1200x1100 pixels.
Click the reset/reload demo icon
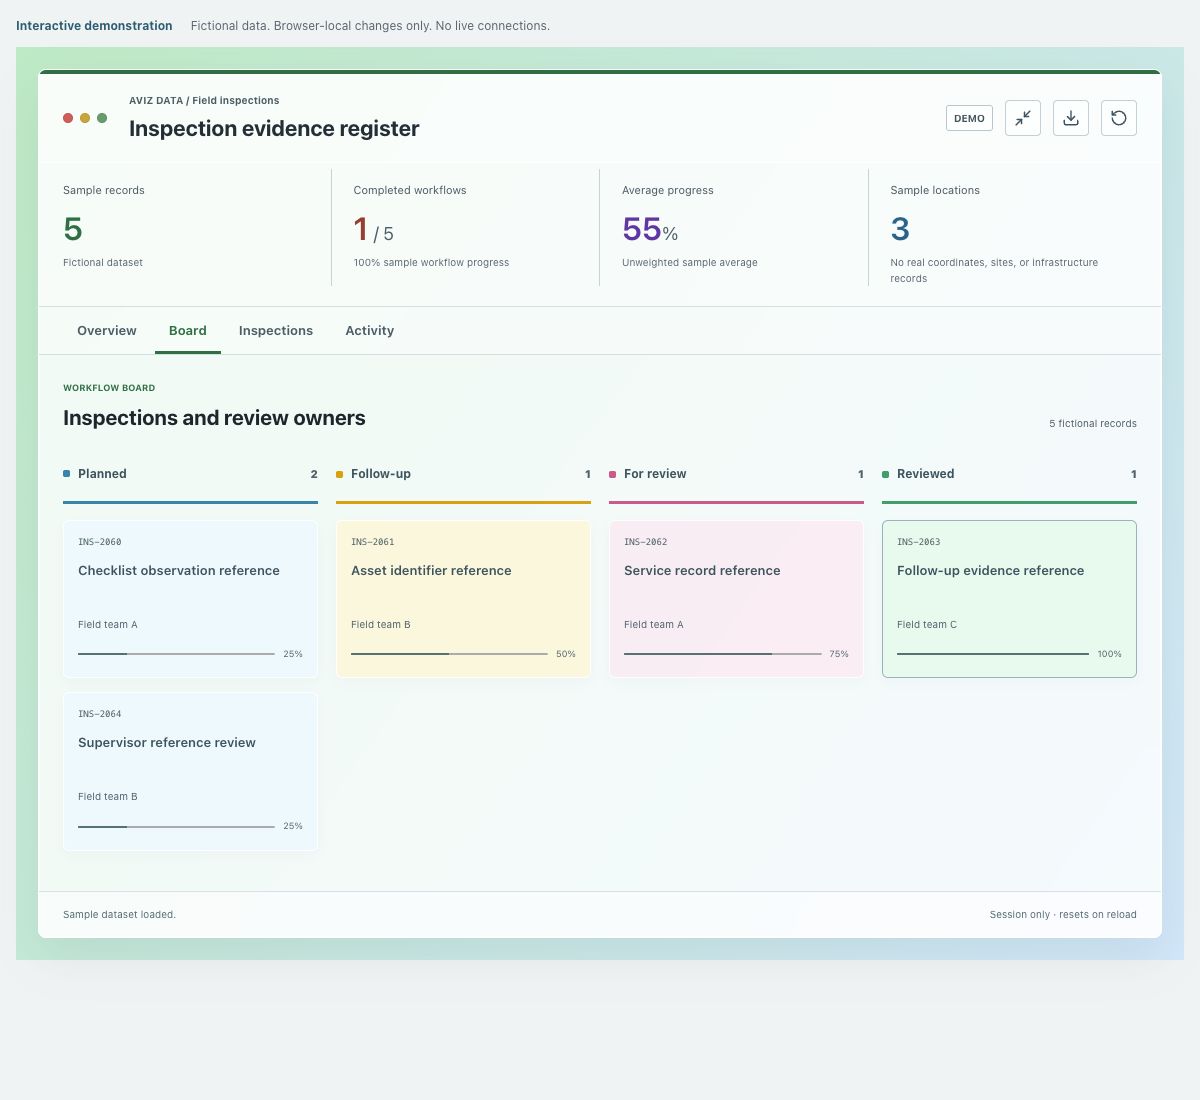coord(1119,118)
